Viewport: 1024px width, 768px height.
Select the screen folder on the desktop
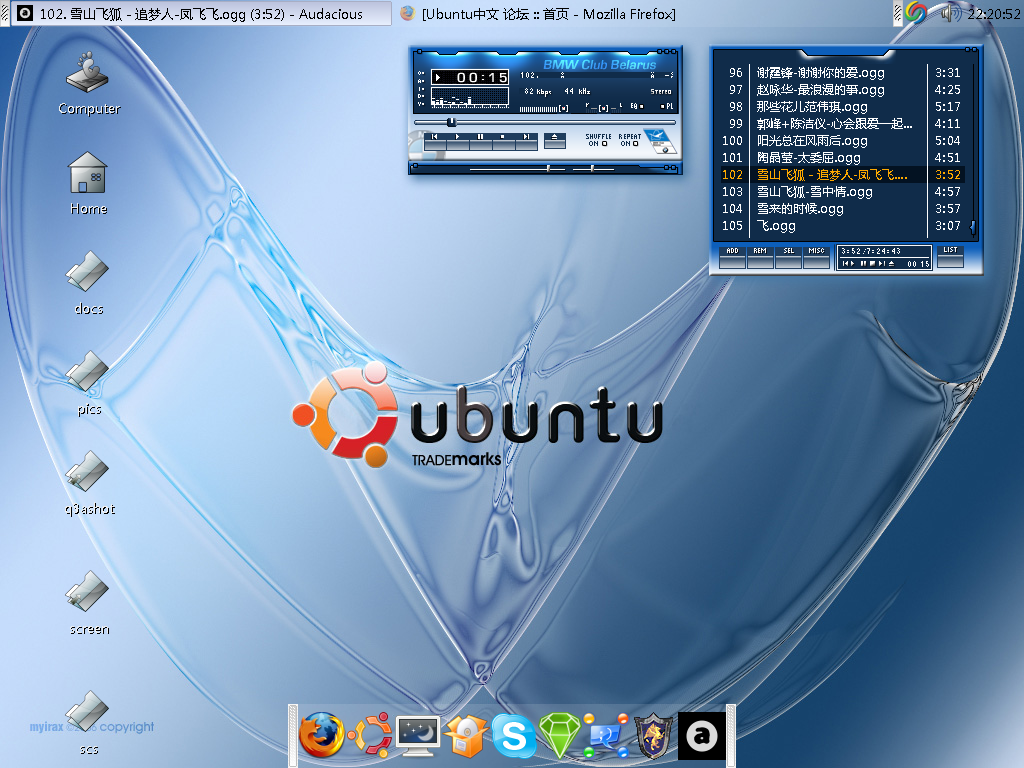(x=89, y=604)
